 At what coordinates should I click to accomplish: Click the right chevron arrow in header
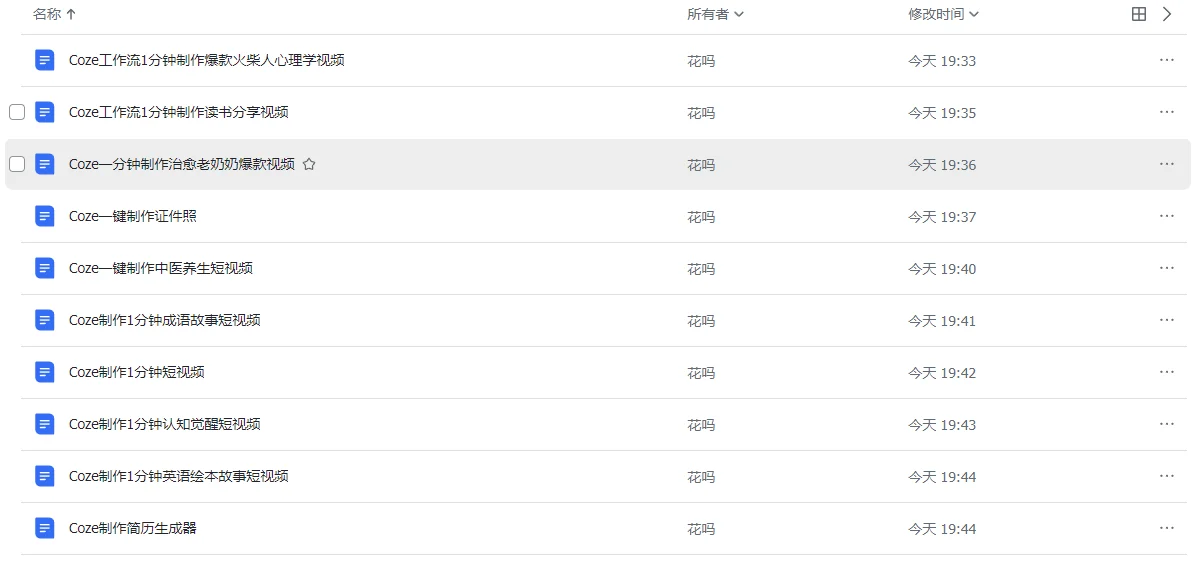(x=1167, y=14)
